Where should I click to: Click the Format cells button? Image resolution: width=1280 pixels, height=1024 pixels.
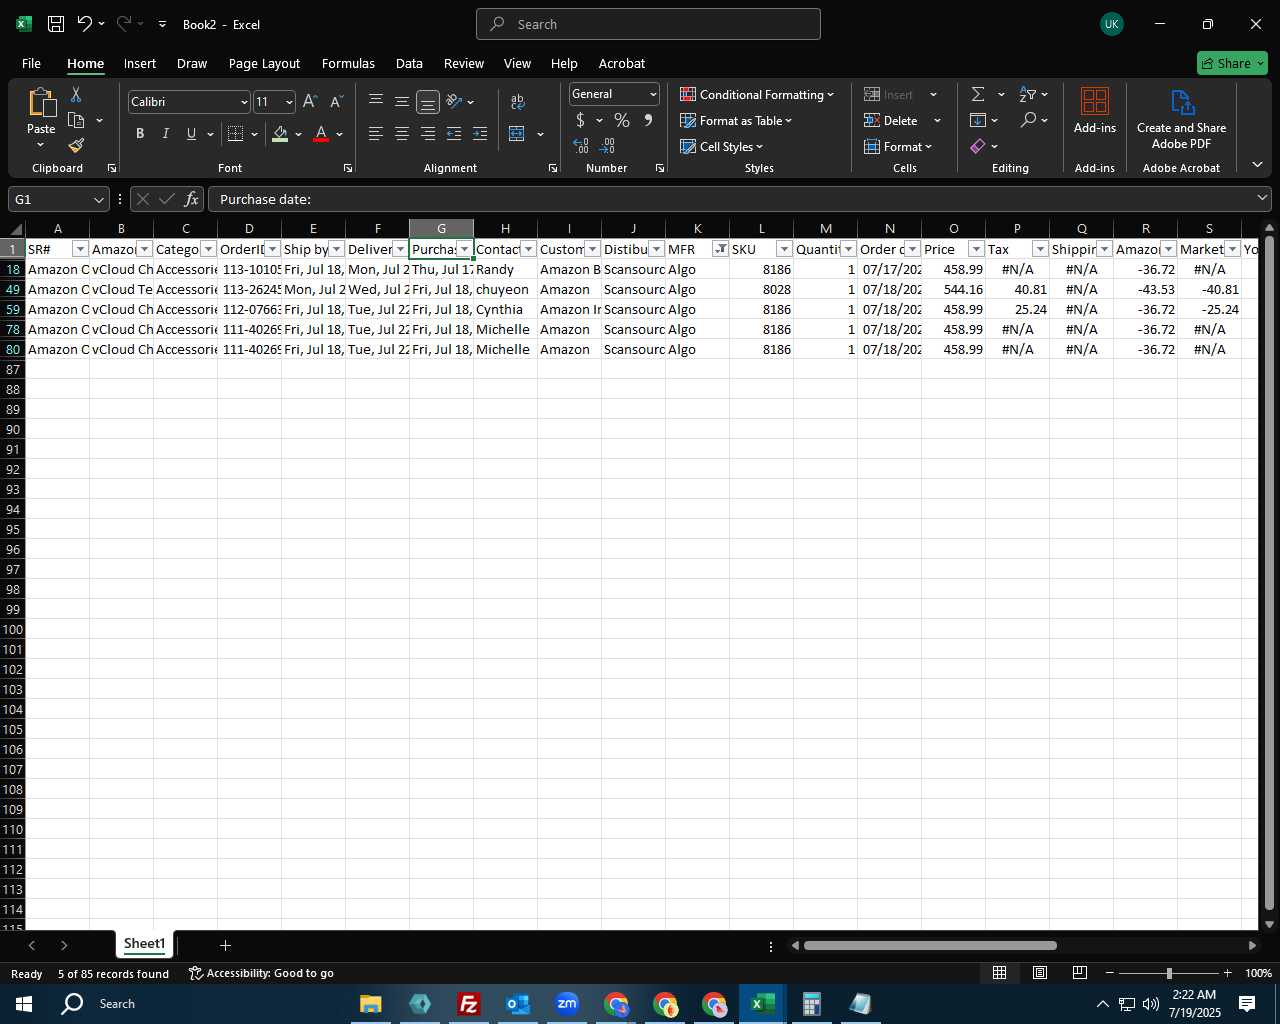(898, 146)
